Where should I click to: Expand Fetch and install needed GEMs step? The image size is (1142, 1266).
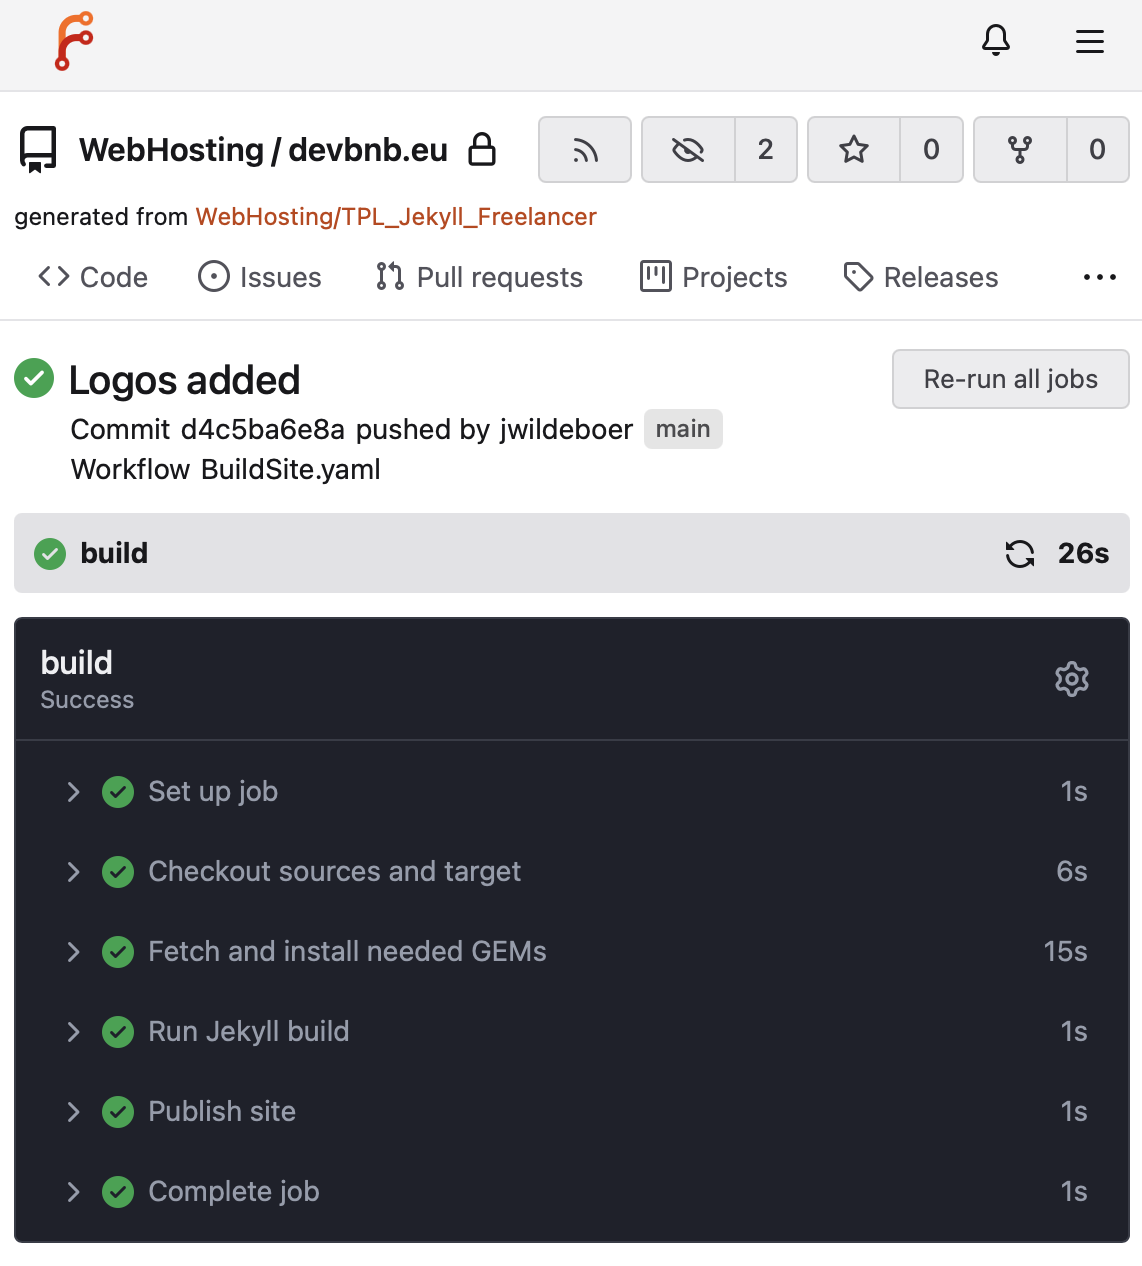572,952
